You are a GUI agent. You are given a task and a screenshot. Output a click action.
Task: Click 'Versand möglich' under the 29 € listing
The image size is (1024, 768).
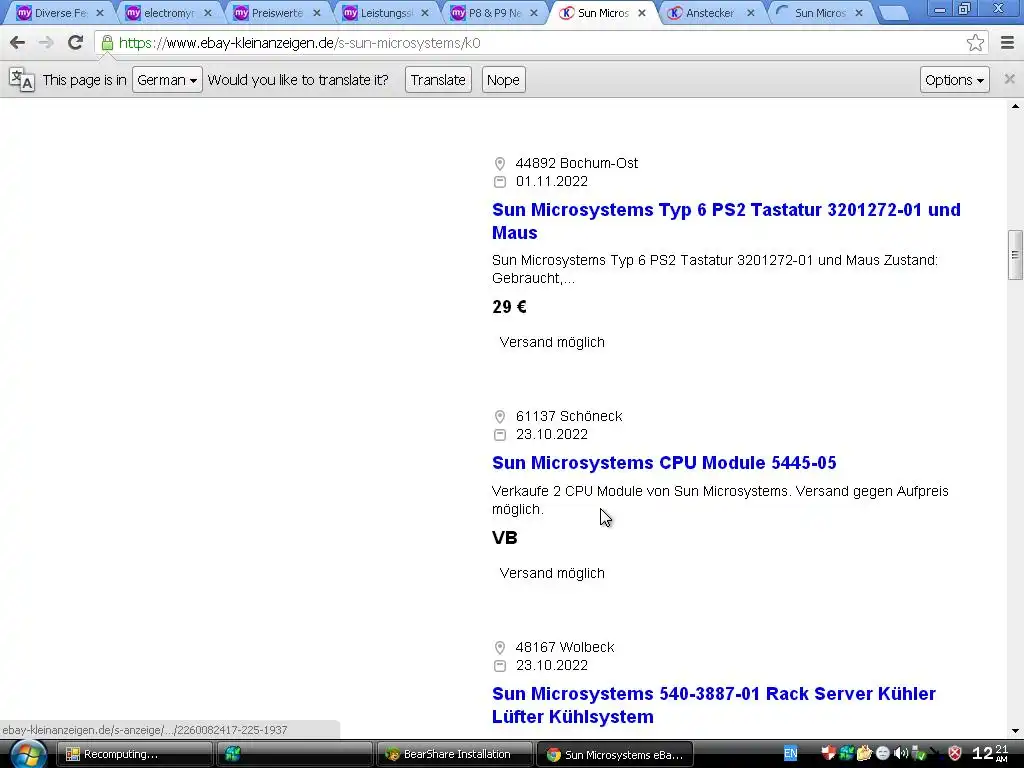pyautogui.click(x=552, y=342)
